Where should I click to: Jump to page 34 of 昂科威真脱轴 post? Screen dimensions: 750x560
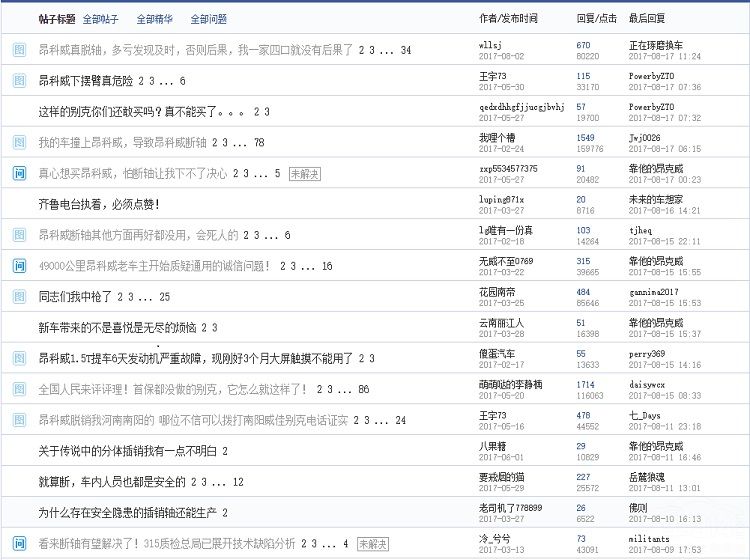[405, 50]
